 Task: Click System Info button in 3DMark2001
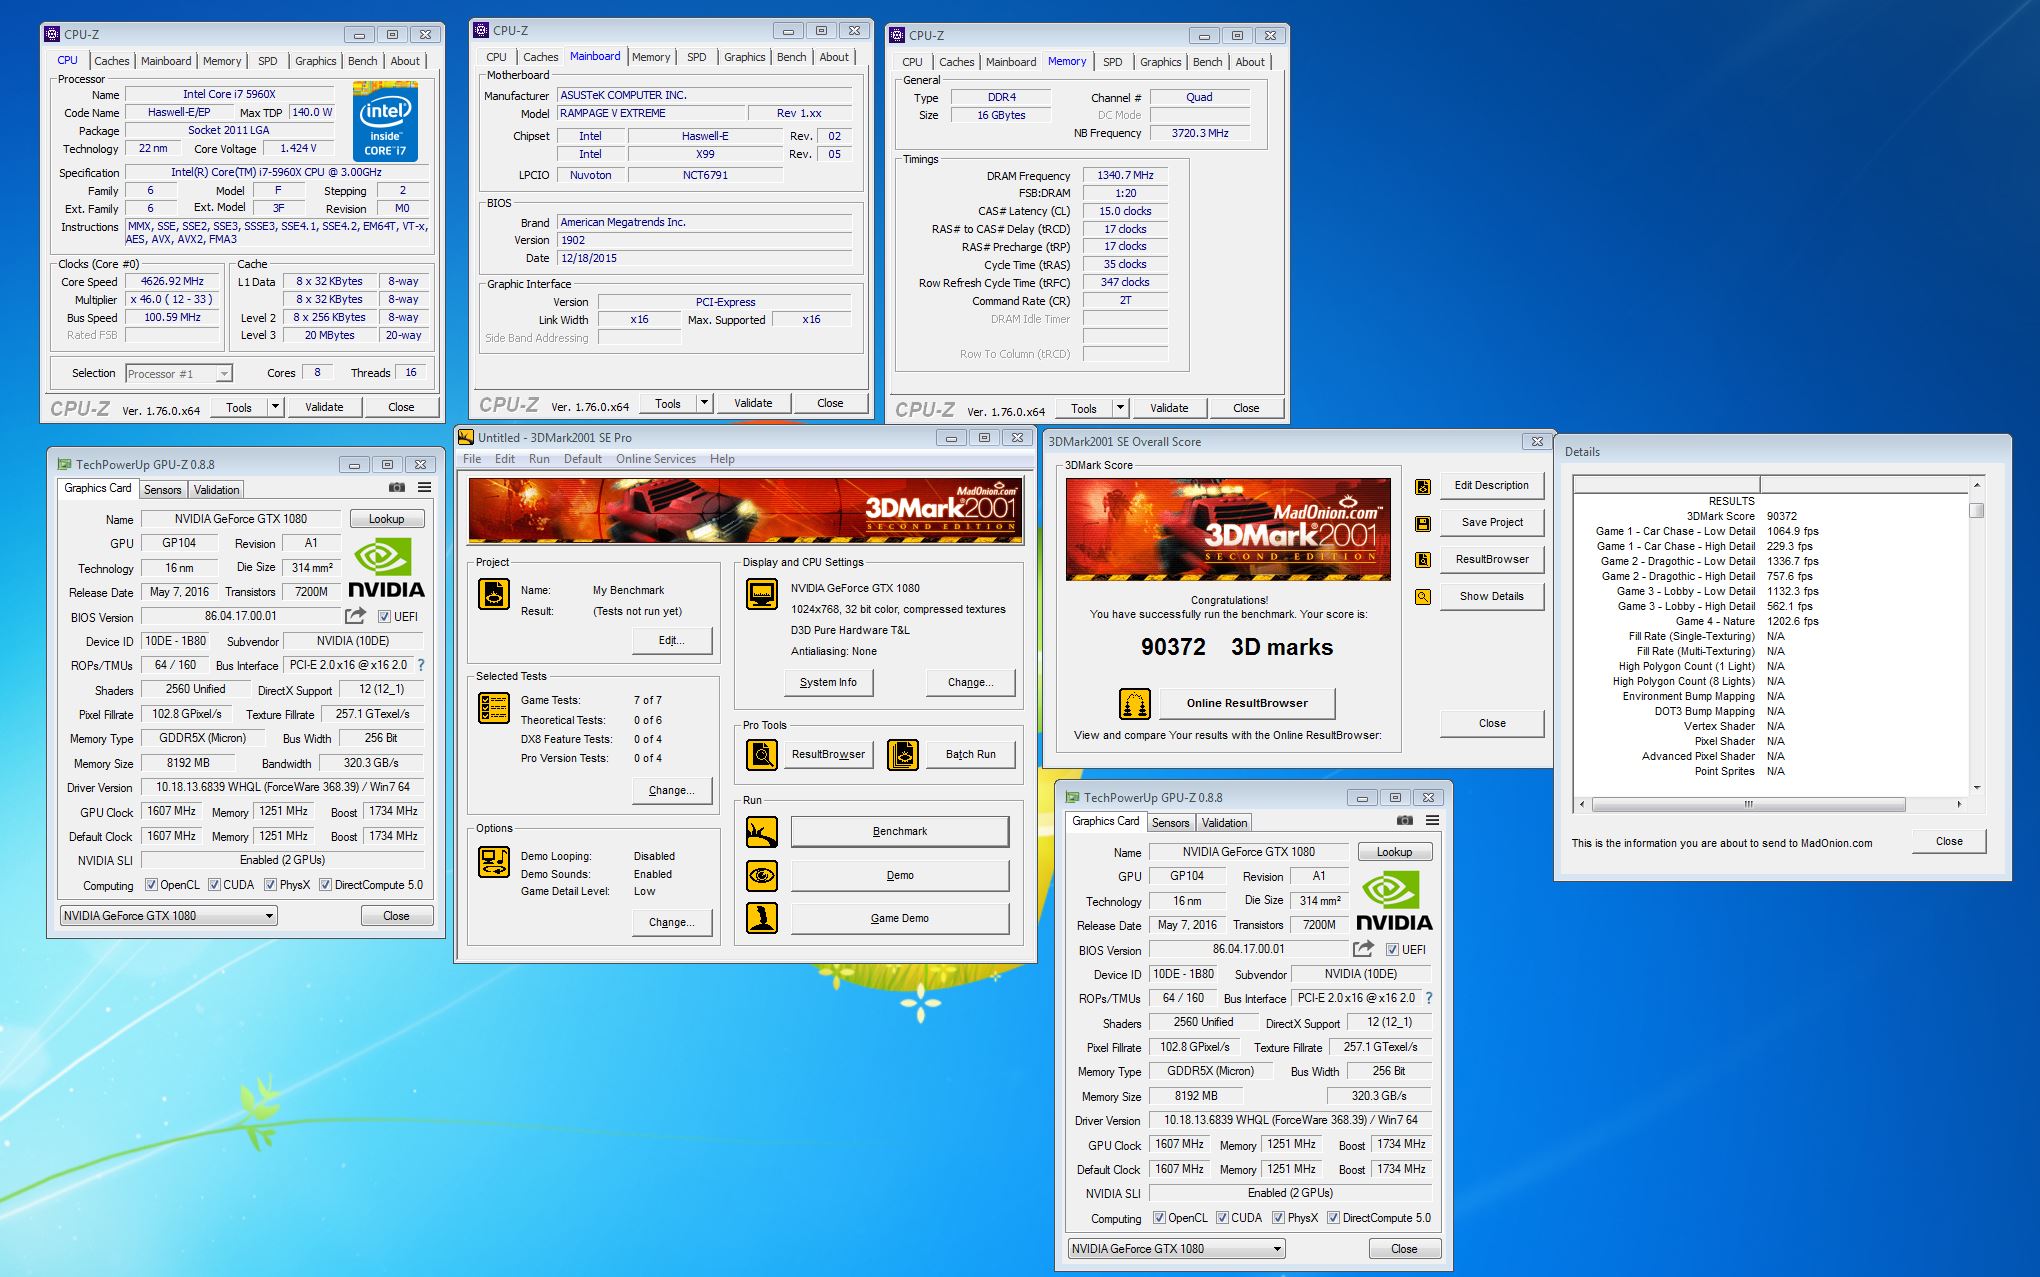[828, 682]
